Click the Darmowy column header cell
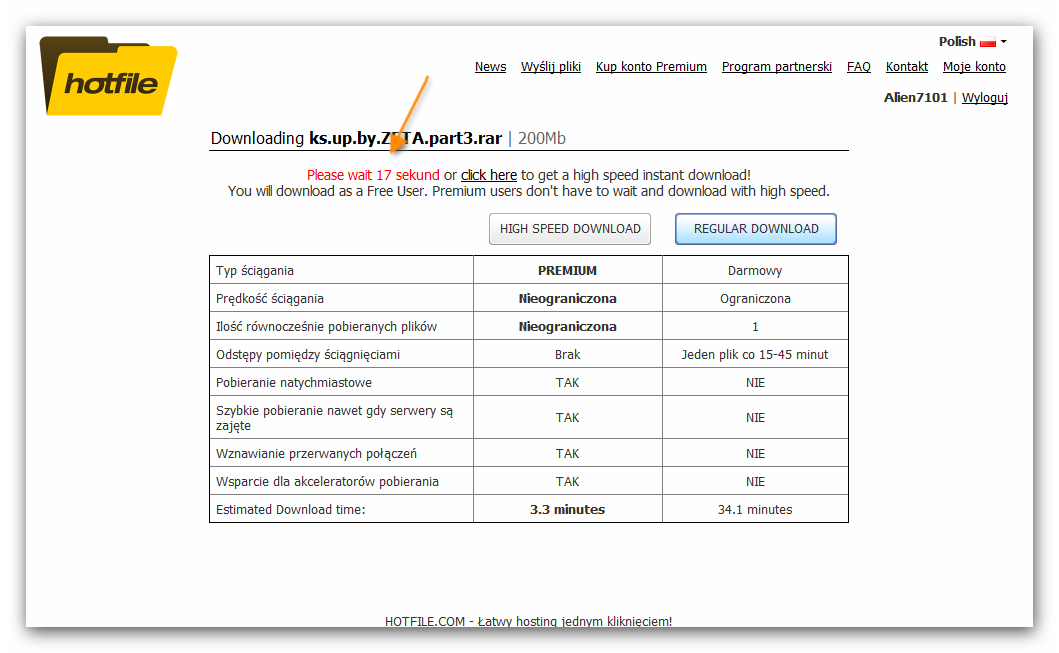This screenshot has width=1059, height=653. click(755, 270)
